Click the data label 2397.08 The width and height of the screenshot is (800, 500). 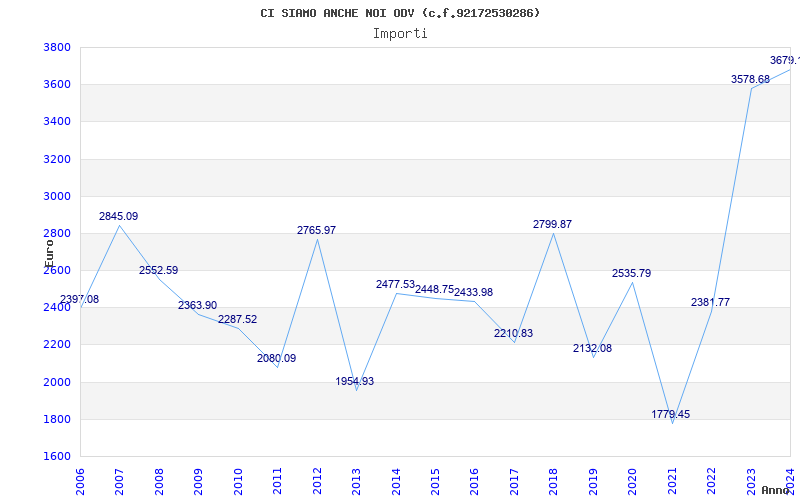tap(80, 299)
